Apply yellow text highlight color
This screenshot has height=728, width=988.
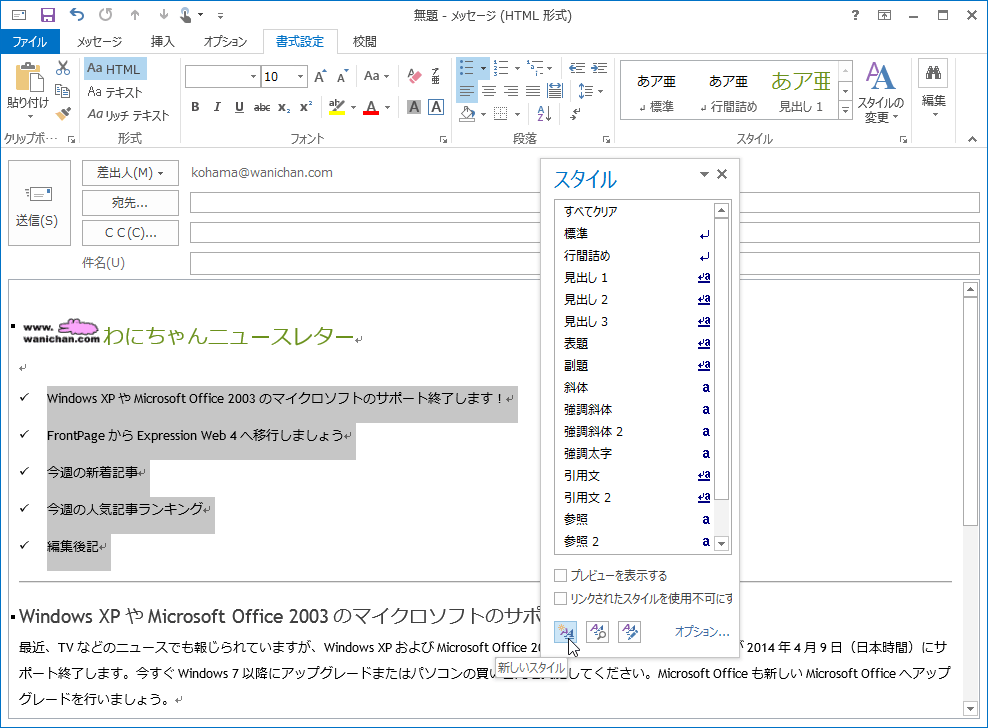pyautogui.click(x=337, y=107)
